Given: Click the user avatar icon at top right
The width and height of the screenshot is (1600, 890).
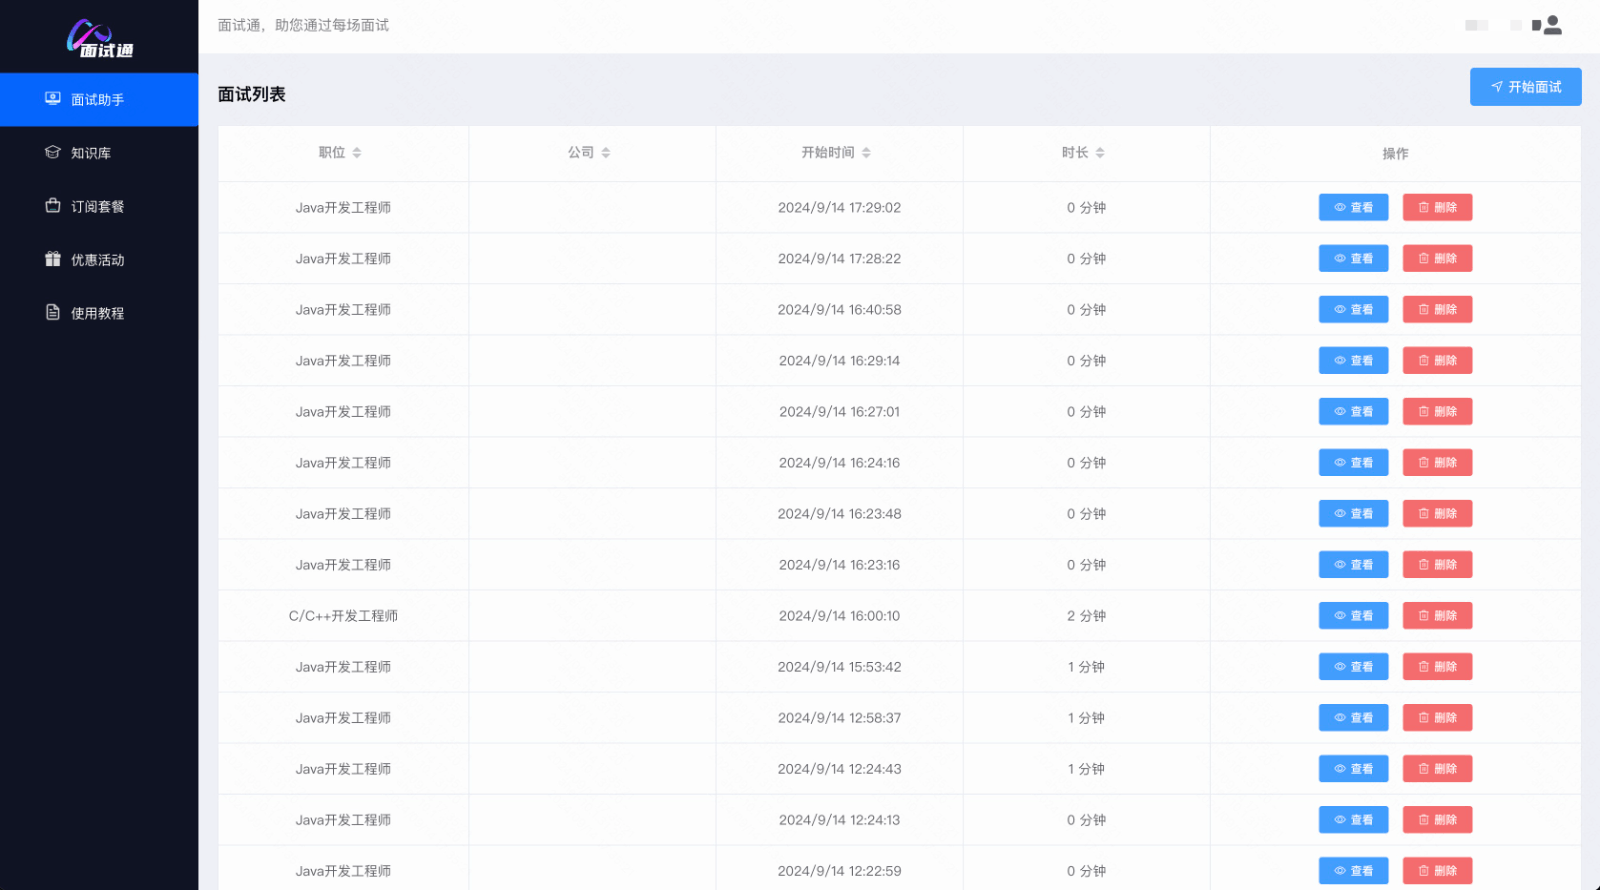Looking at the screenshot, I should (1552, 25).
